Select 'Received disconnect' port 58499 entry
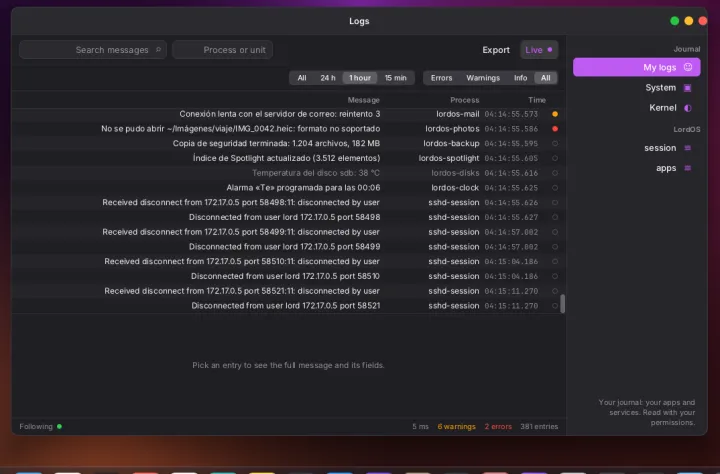The height and width of the screenshot is (474, 720). pyautogui.click(x=288, y=232)
